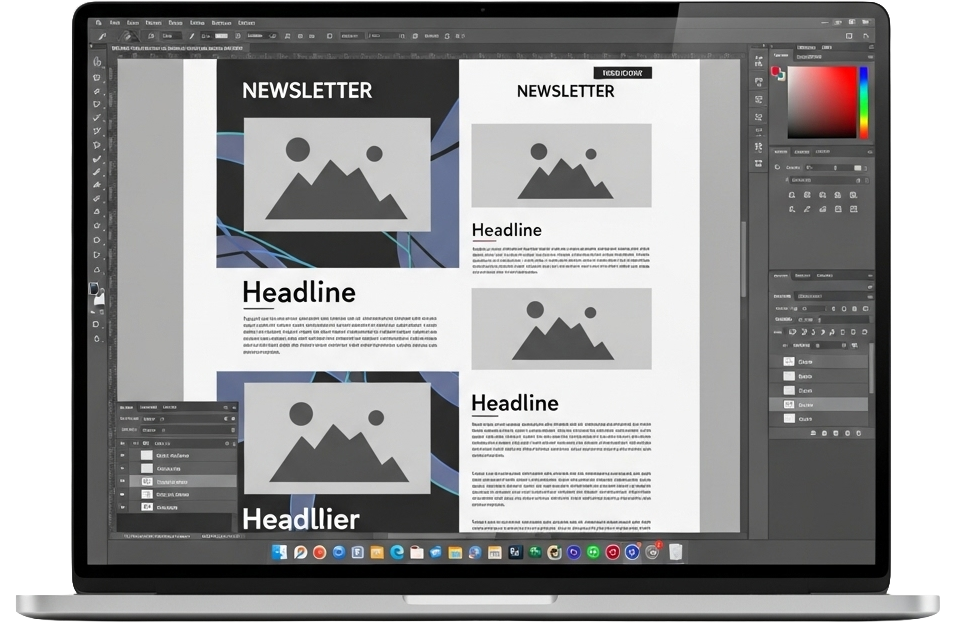Switch to the first tab of right Layers panel
The height and width of the screenshot is (623, 964).
tap(783, 276)
